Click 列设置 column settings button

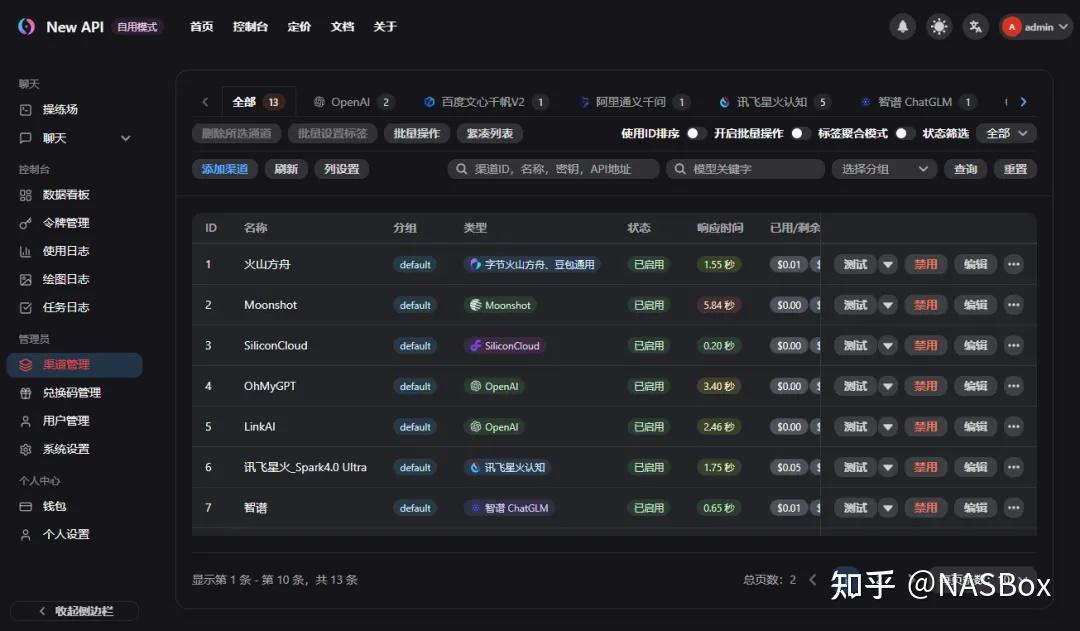tap(342, 169)
